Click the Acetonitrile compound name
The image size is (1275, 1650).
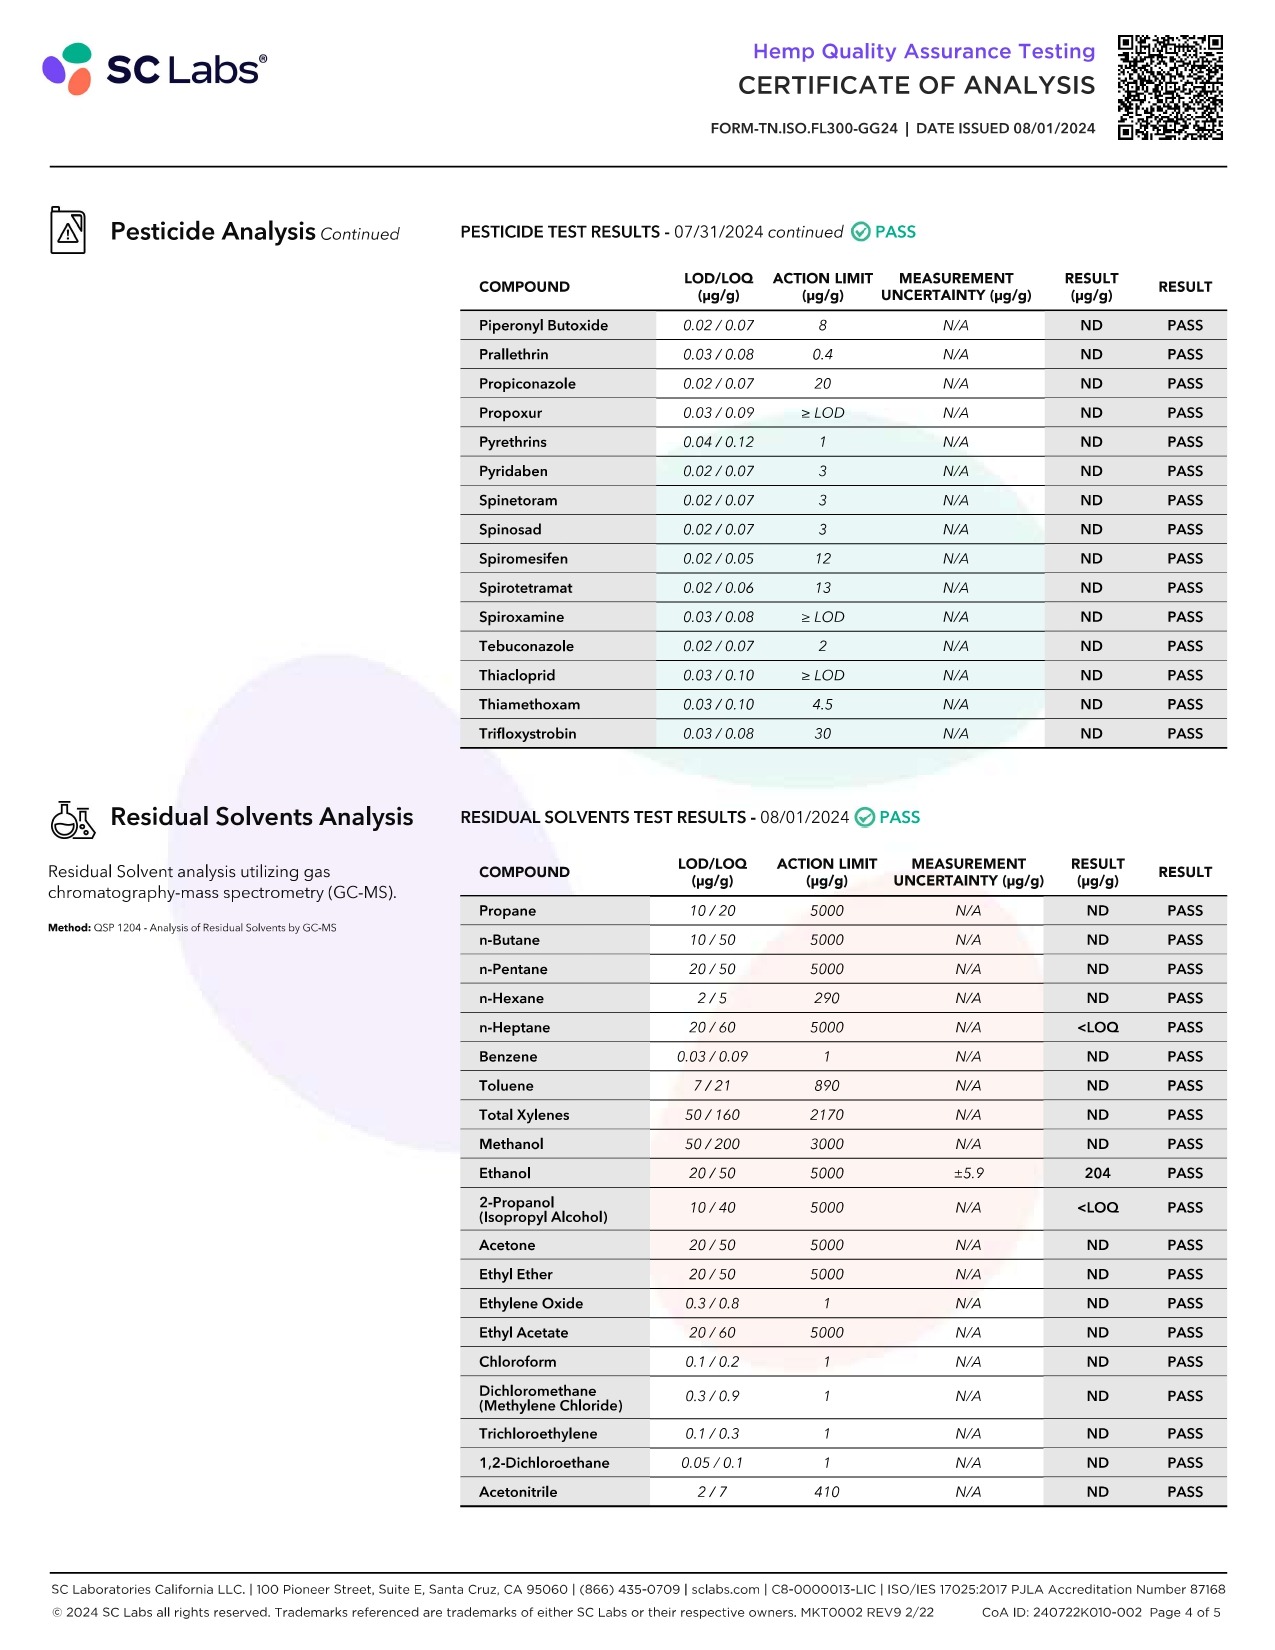(518, 1492)
